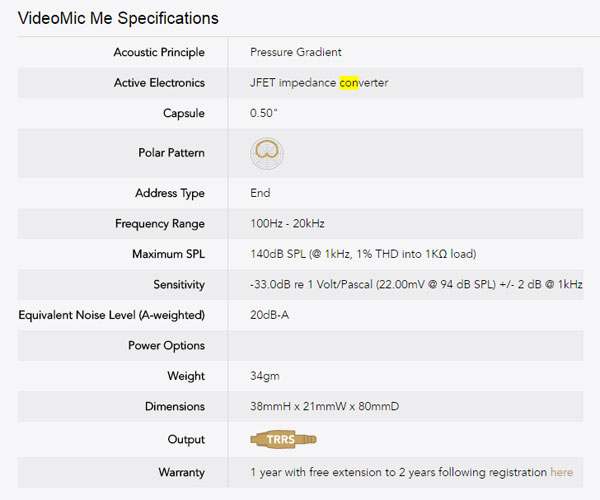This screenshot has height=500, width=600.
Task: Click the highlighted 'con' in converter
Action: (x=349, y=83)
